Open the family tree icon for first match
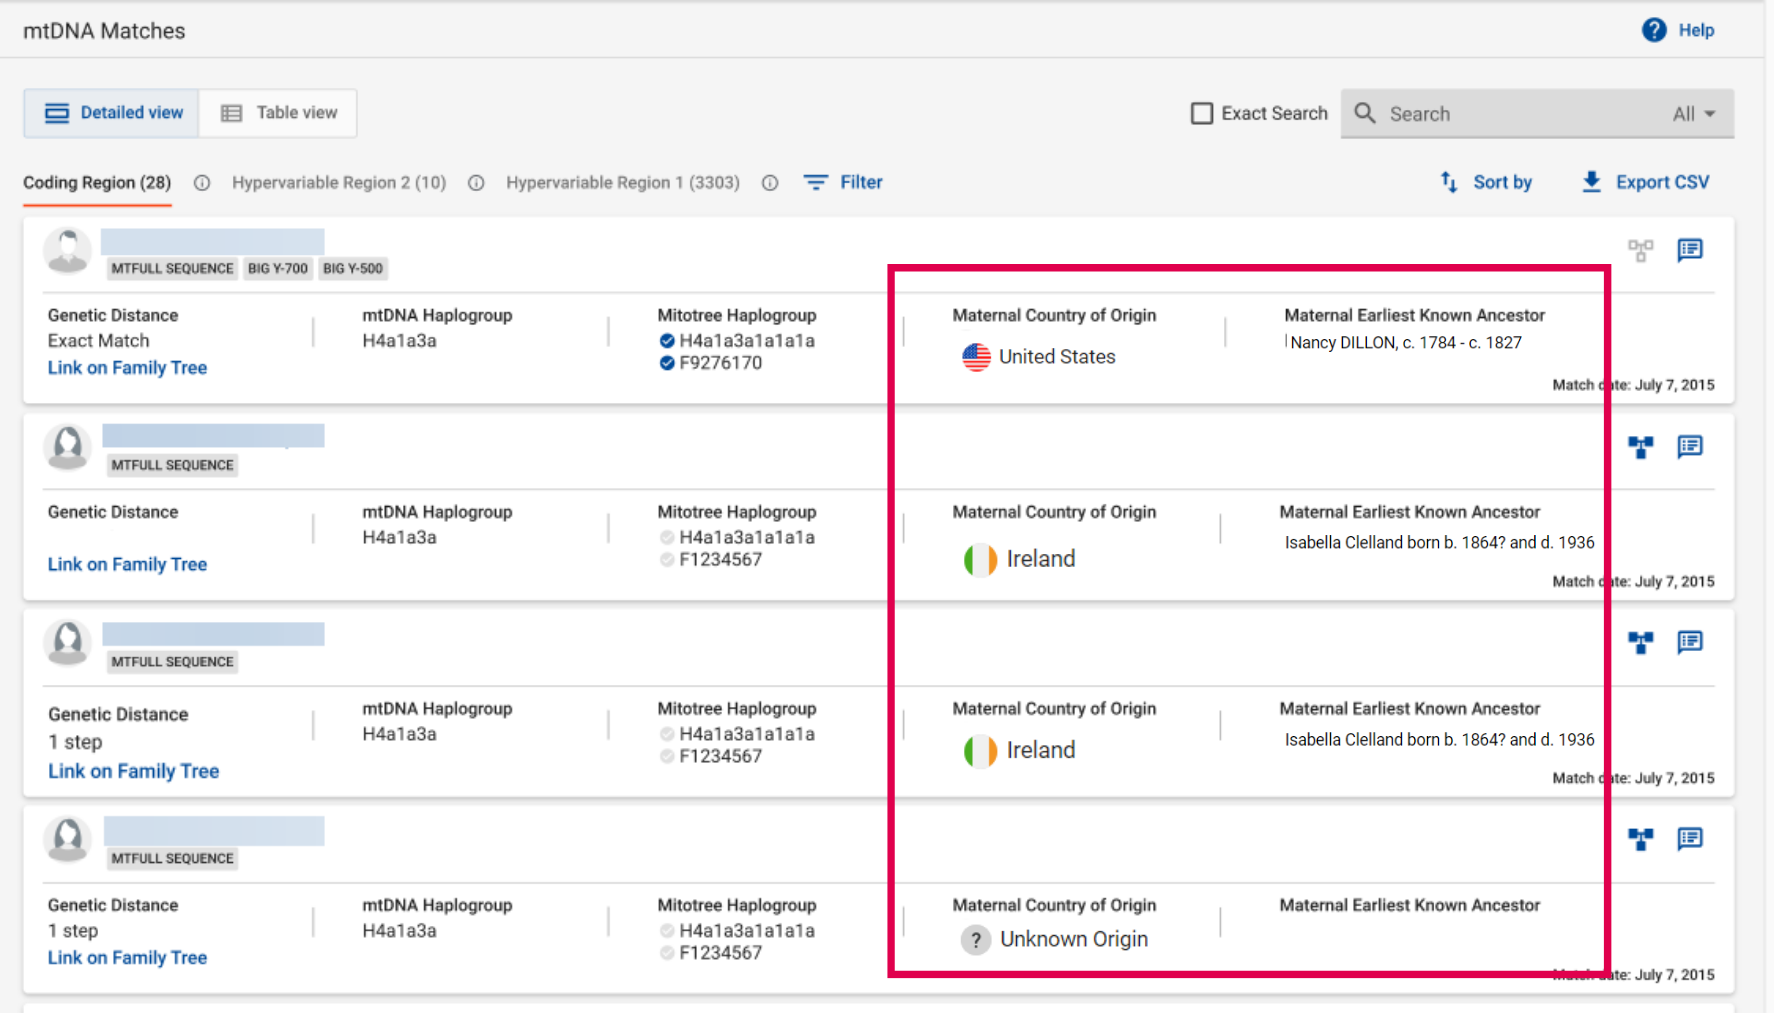1775x1014 pixels. (1640, 250)
